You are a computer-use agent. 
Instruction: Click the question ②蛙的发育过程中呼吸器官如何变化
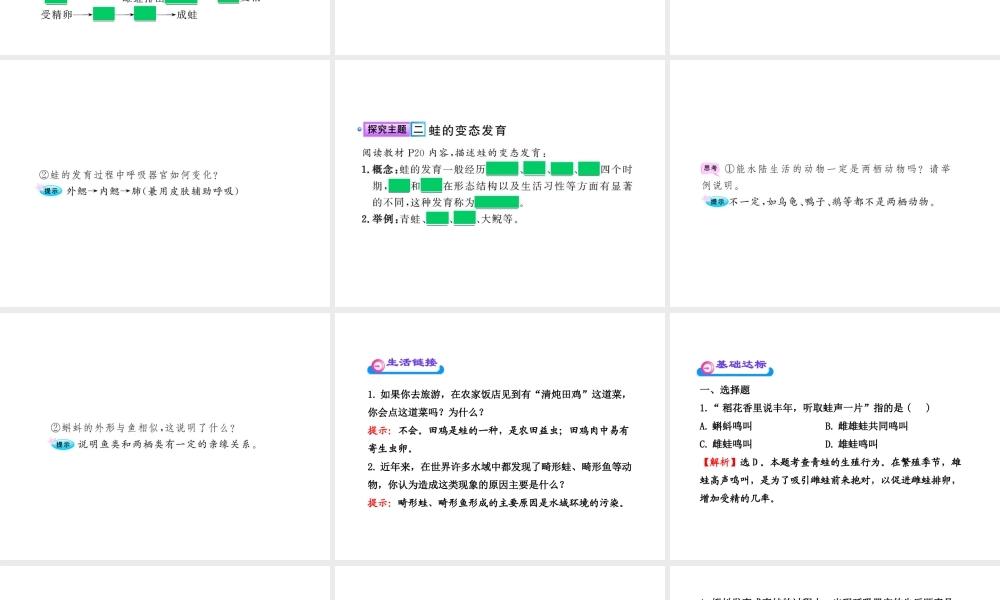tap(129, 175)
